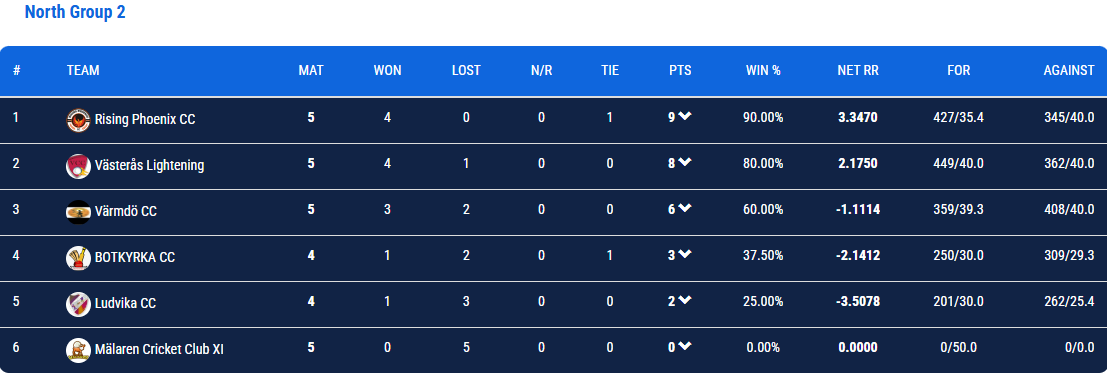The image size is (1107, 373).
Task: Sort table by PTS column header
Action: [x=681, y=71]
